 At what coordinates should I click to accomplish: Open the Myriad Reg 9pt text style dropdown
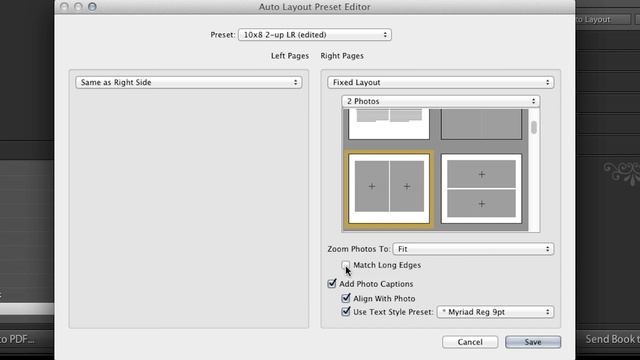tap(495, 312)
